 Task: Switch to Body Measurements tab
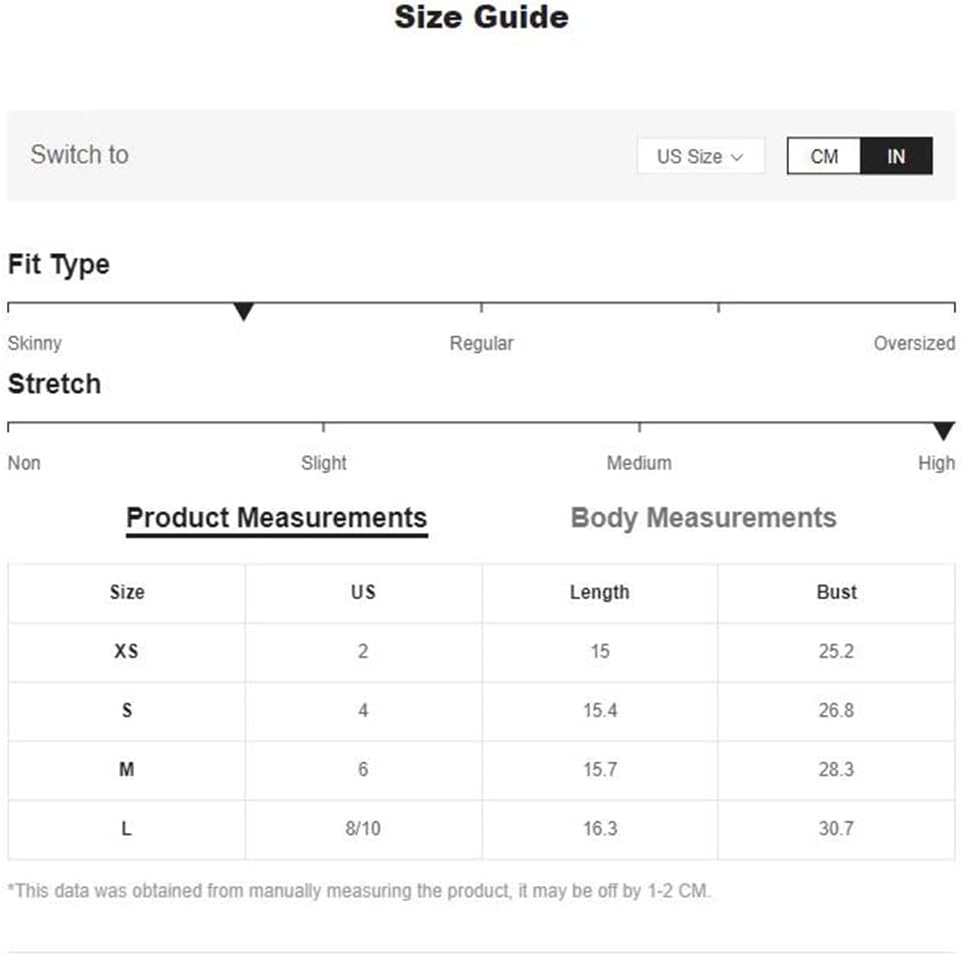703,518
